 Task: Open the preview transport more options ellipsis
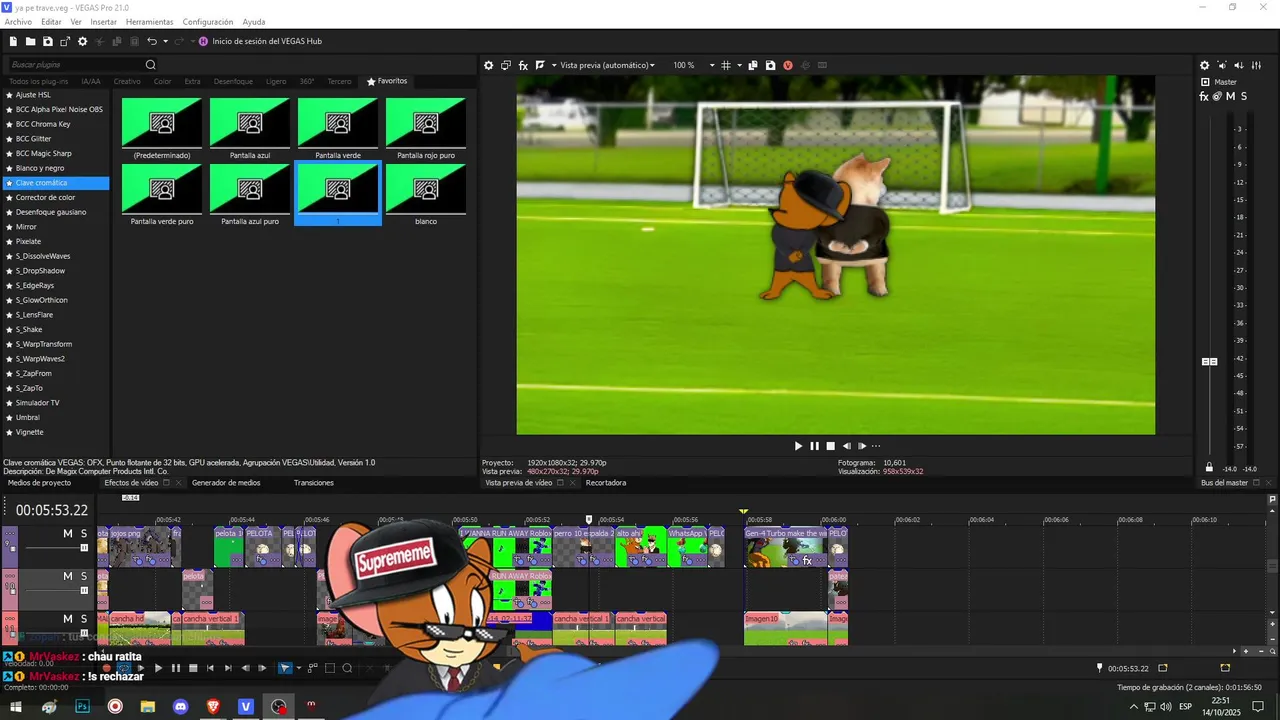coord(876,446)
